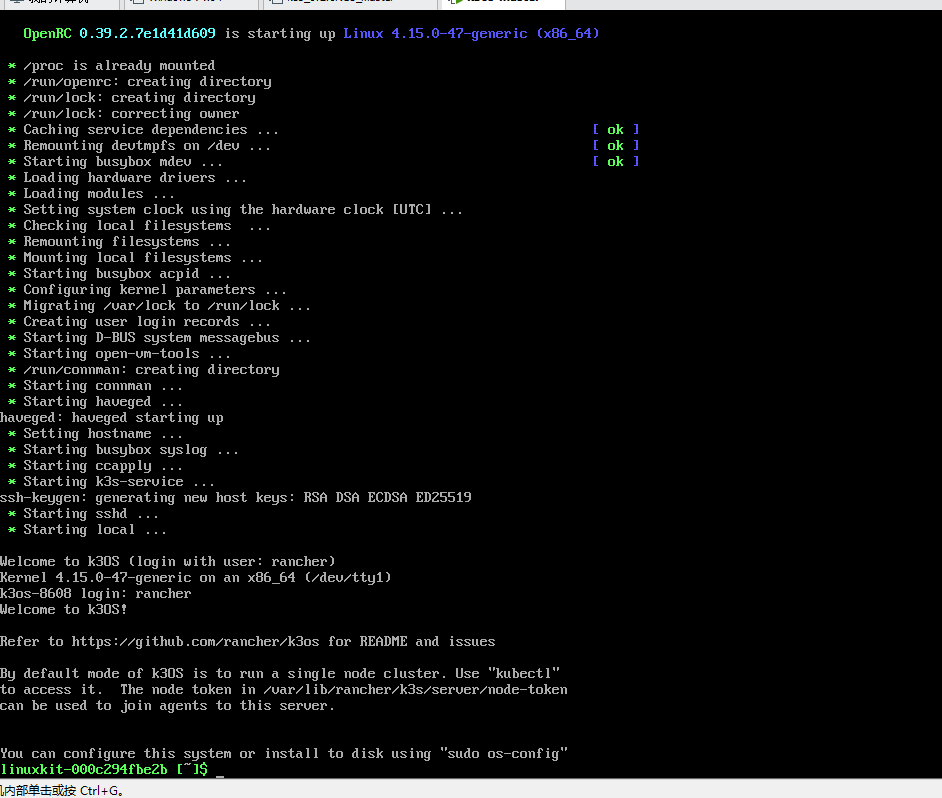Click "Configuring kernel parameters" line
This screenshot has width=942, height=798.
click(x=147, y=290)
